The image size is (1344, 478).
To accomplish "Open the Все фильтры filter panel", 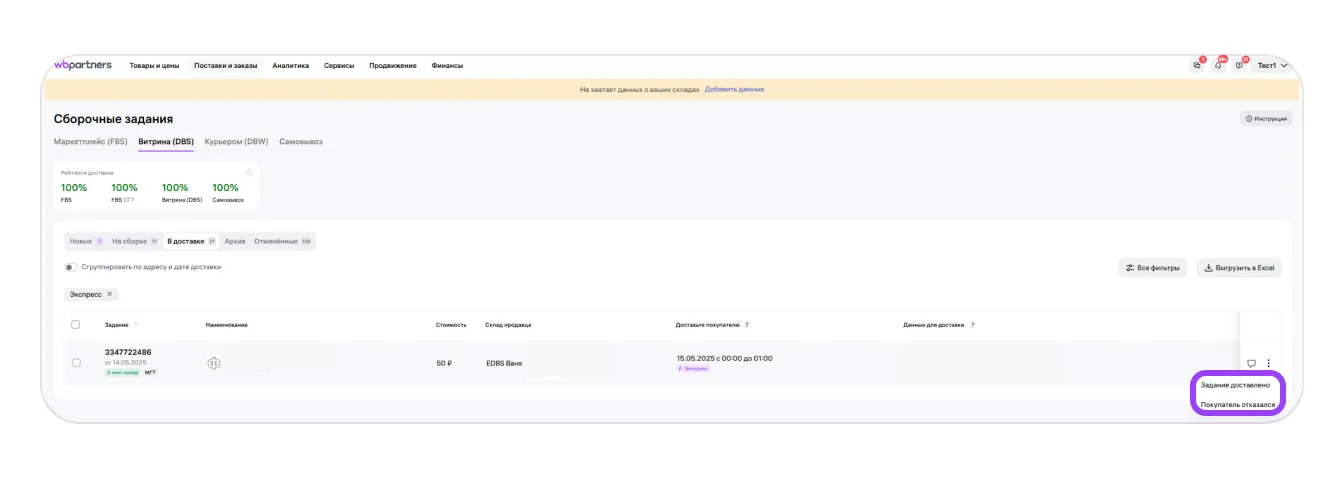I will click(1153, 268).
